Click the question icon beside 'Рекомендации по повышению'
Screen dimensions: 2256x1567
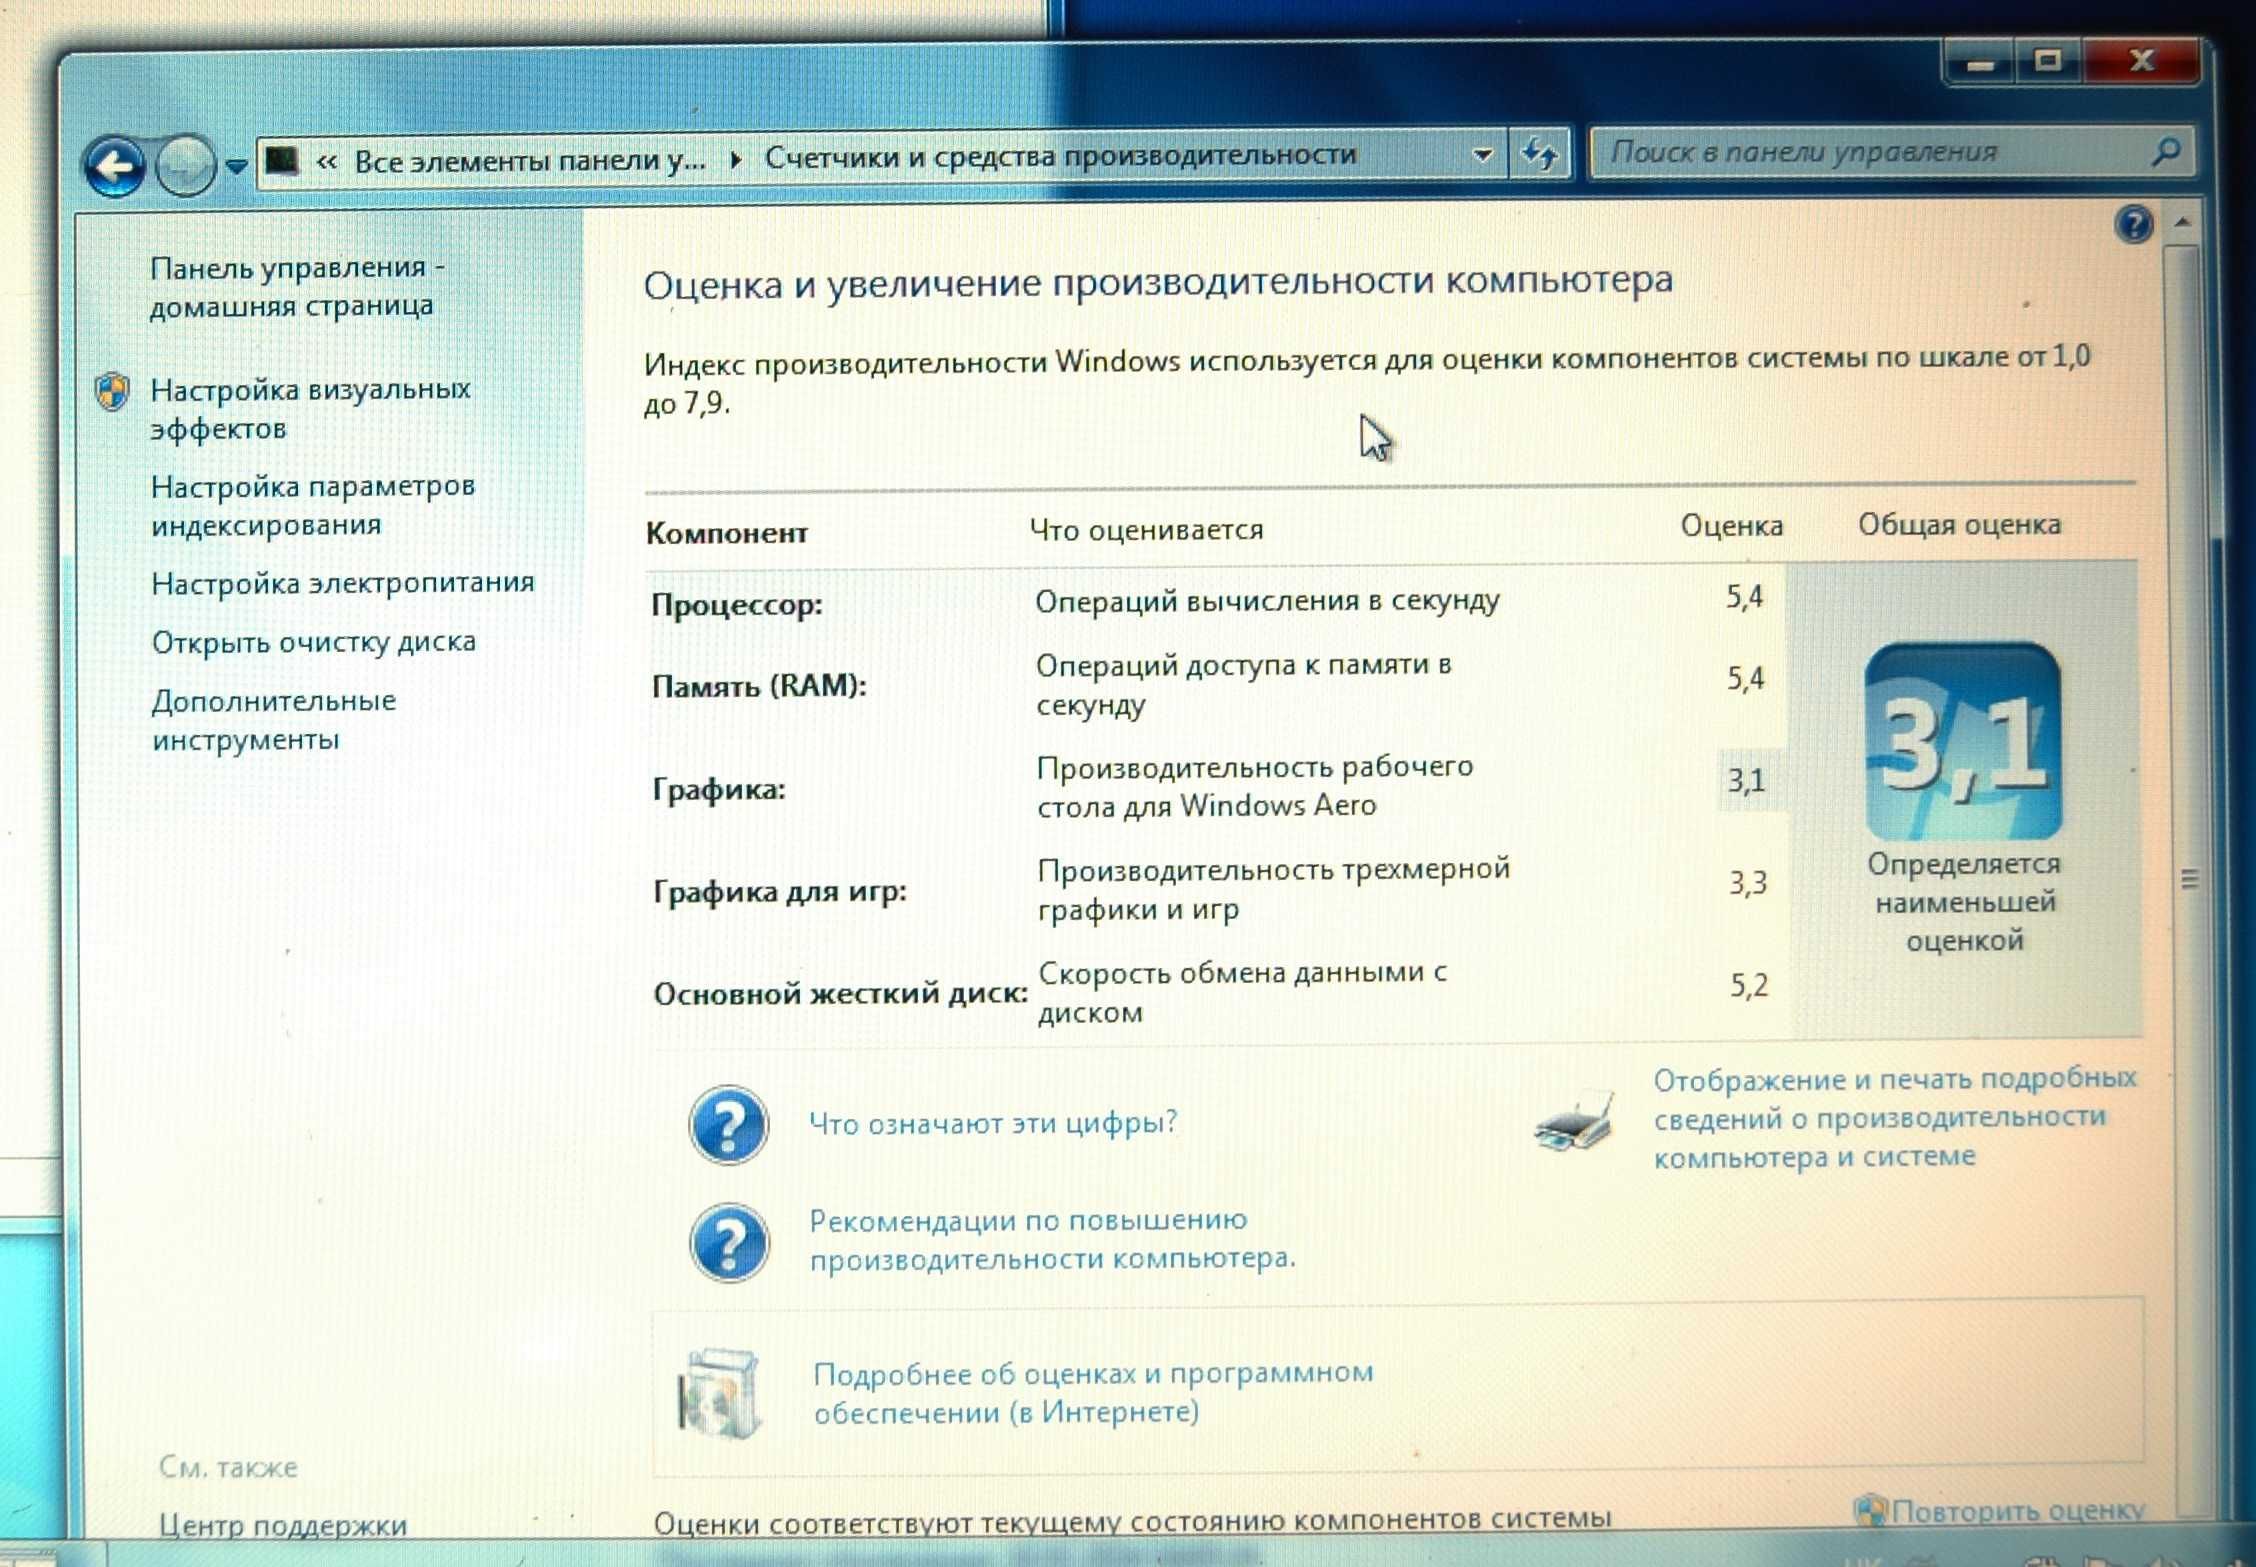coord(729,1243)
